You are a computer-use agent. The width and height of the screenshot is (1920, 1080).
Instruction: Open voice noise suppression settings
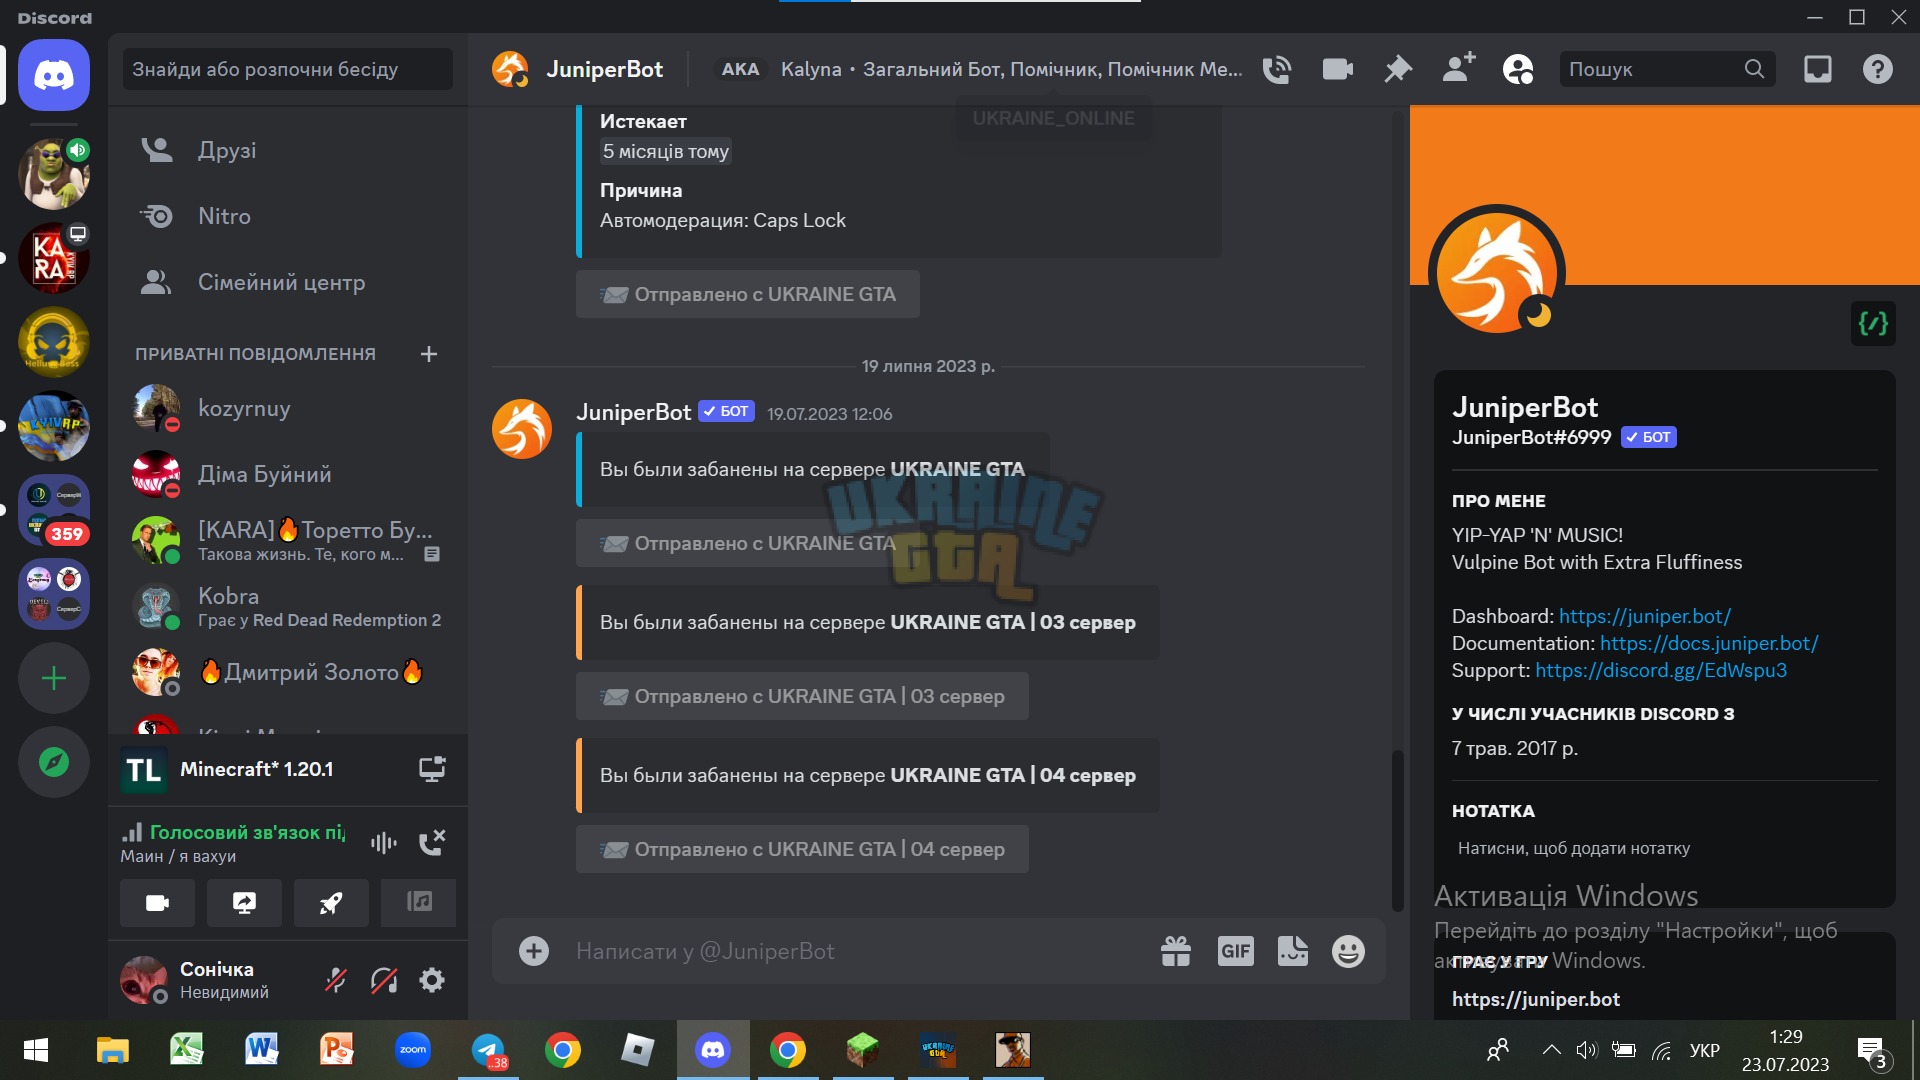[x=384, y=843]
